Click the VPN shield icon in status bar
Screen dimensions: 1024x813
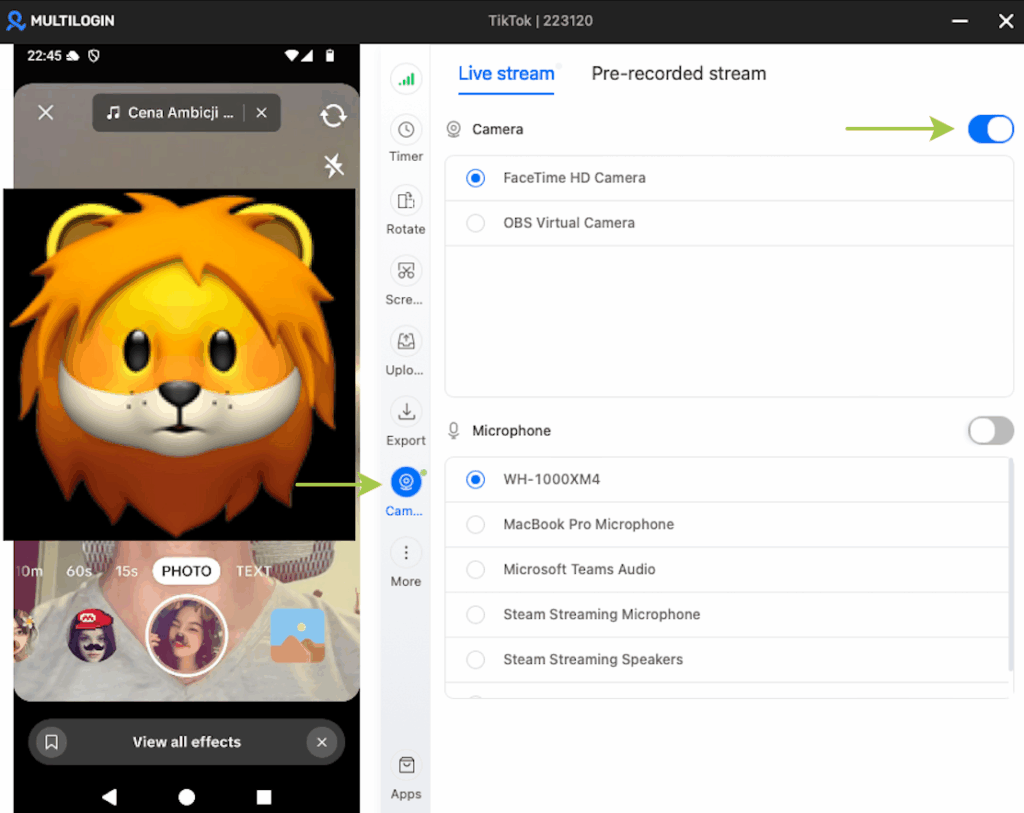(94, 56)
